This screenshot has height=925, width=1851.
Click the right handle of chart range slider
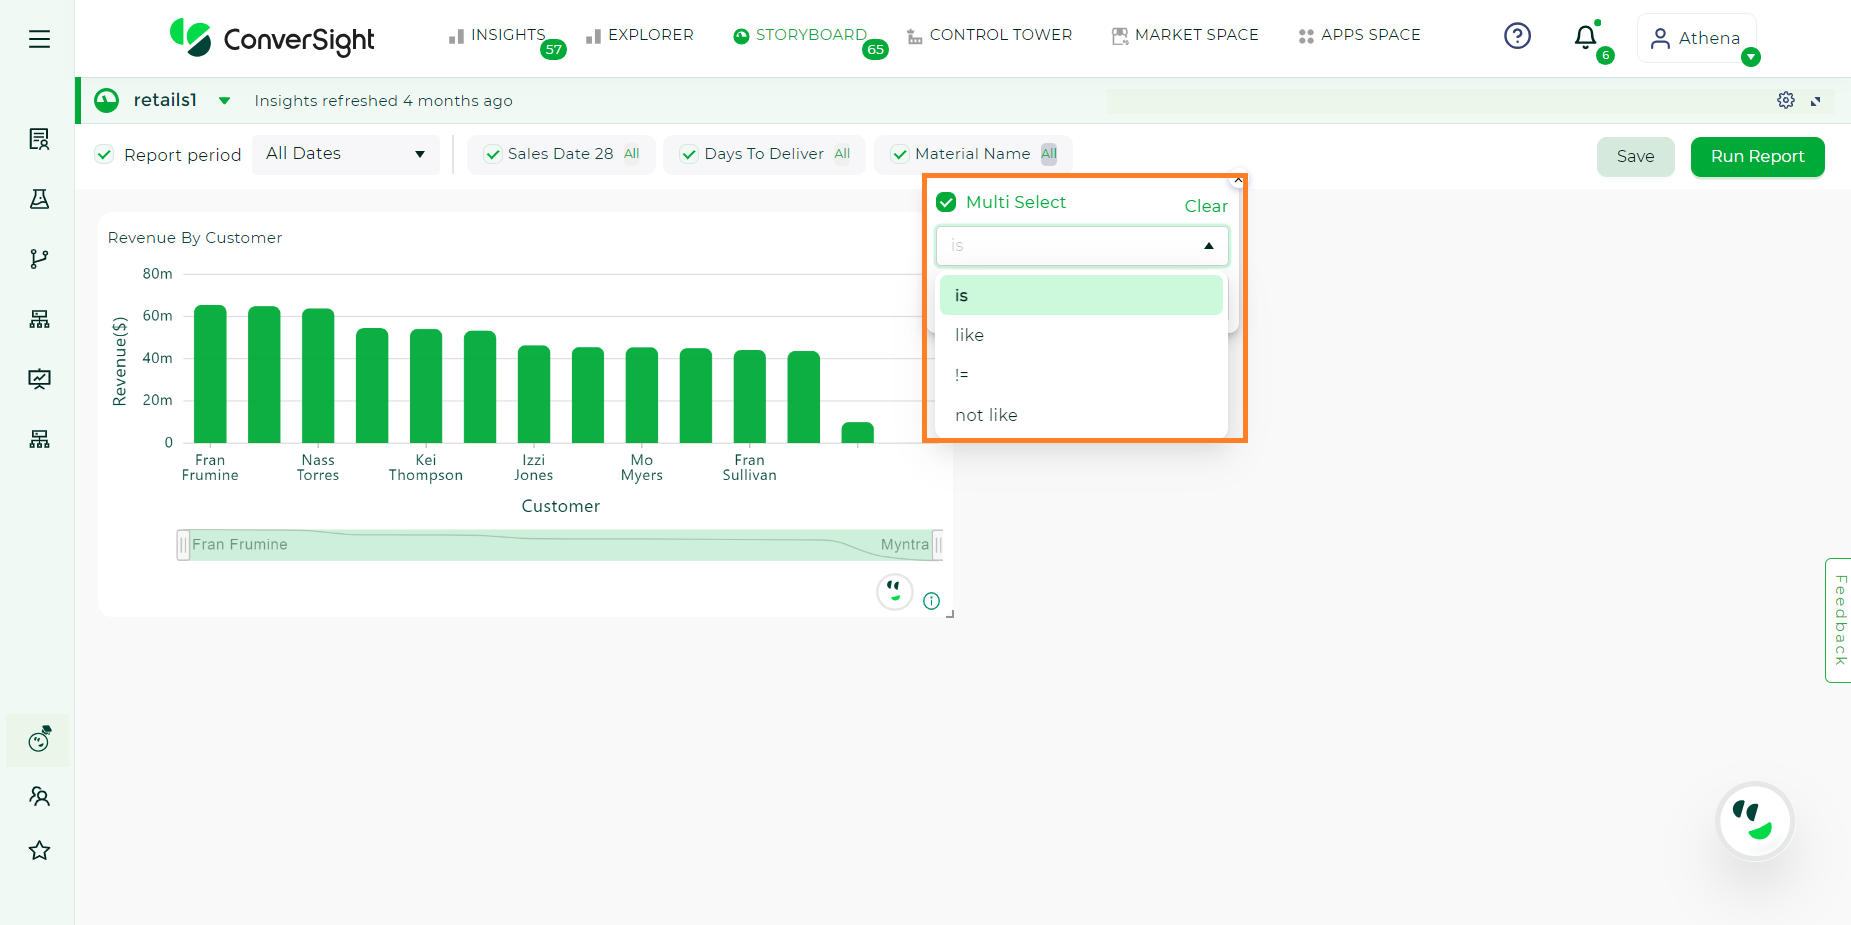(x=937, y=545)
